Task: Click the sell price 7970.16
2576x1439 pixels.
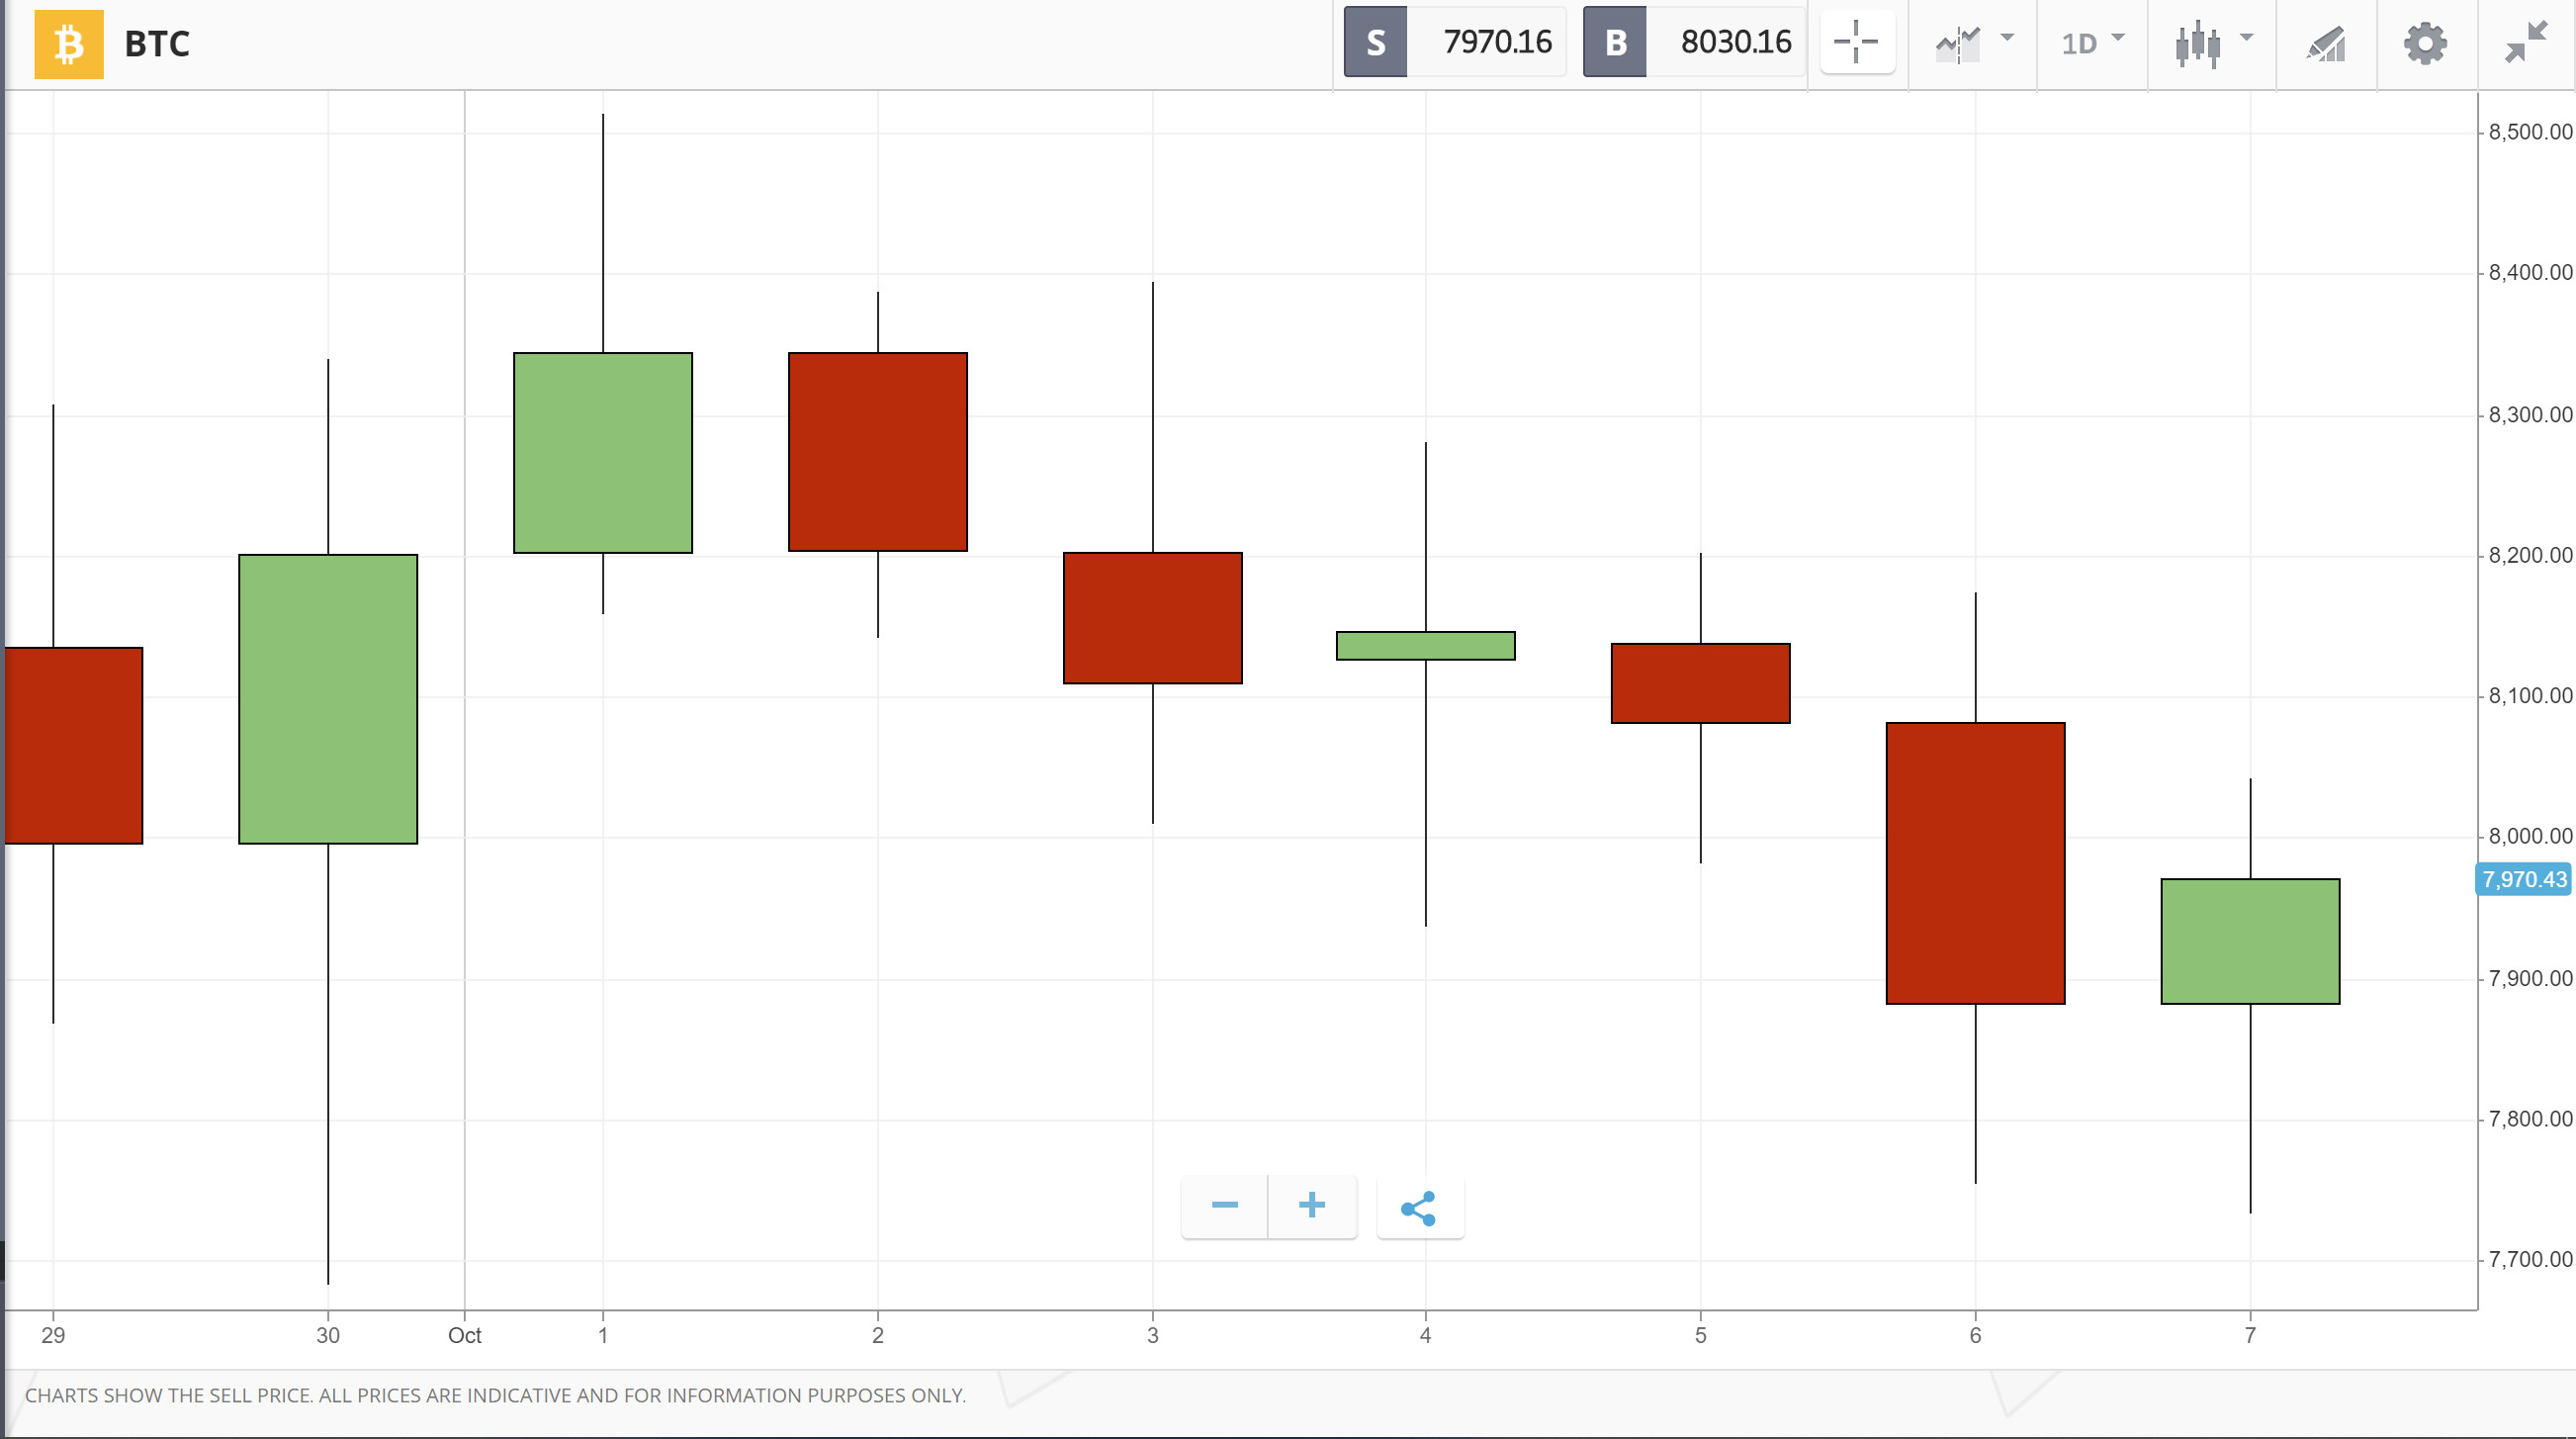Action: click(1497, 42)
